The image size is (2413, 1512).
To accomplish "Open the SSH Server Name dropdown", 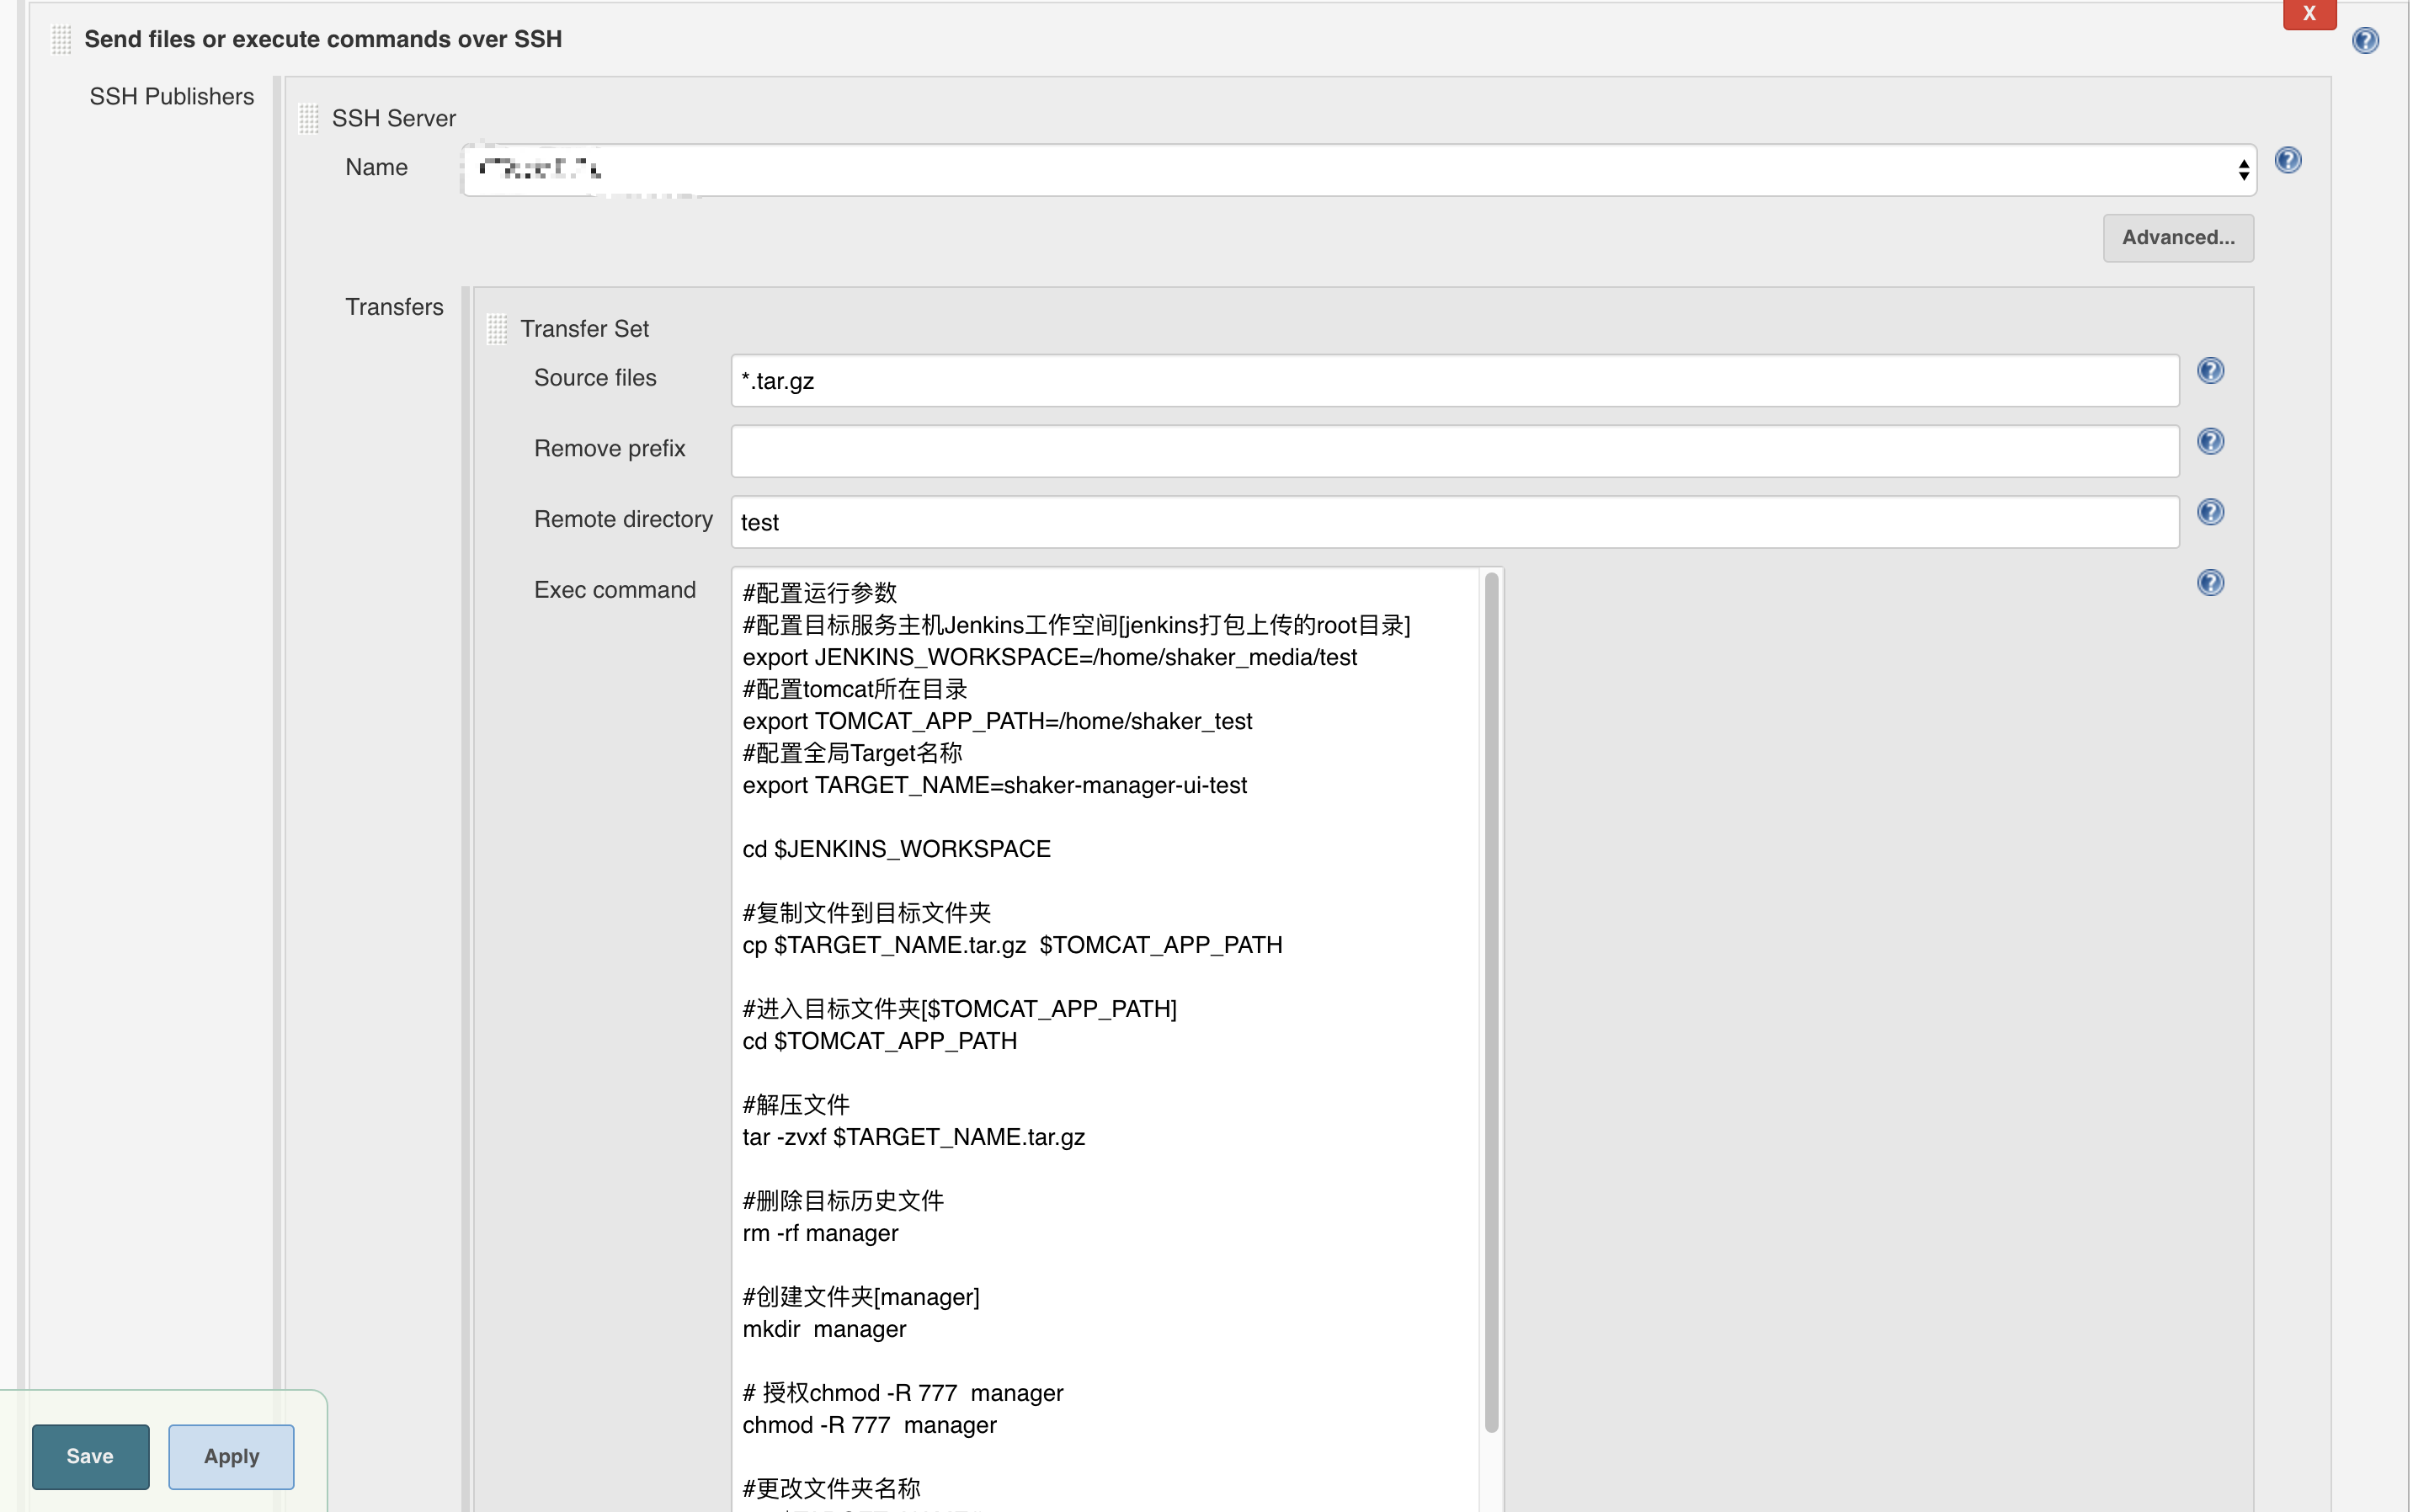I will pyautogui.click(x=1358, y=170).
